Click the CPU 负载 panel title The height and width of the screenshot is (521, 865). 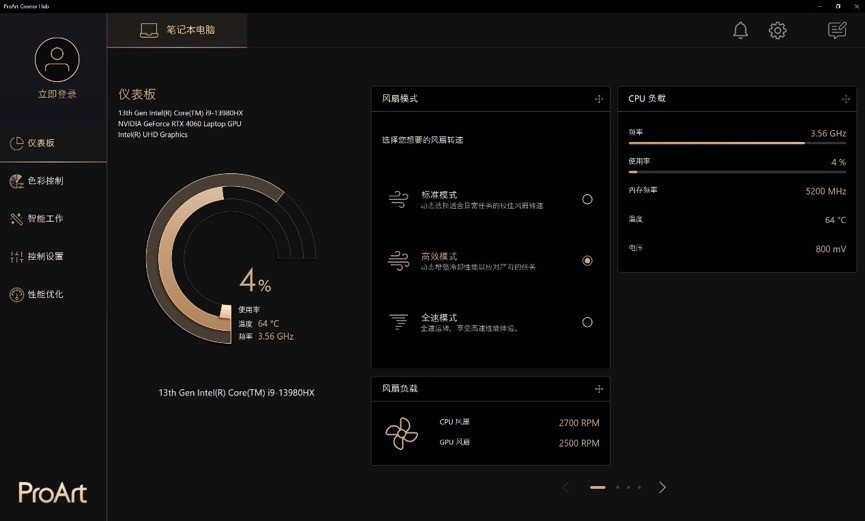pyautogui.click(x=647, y=99)
